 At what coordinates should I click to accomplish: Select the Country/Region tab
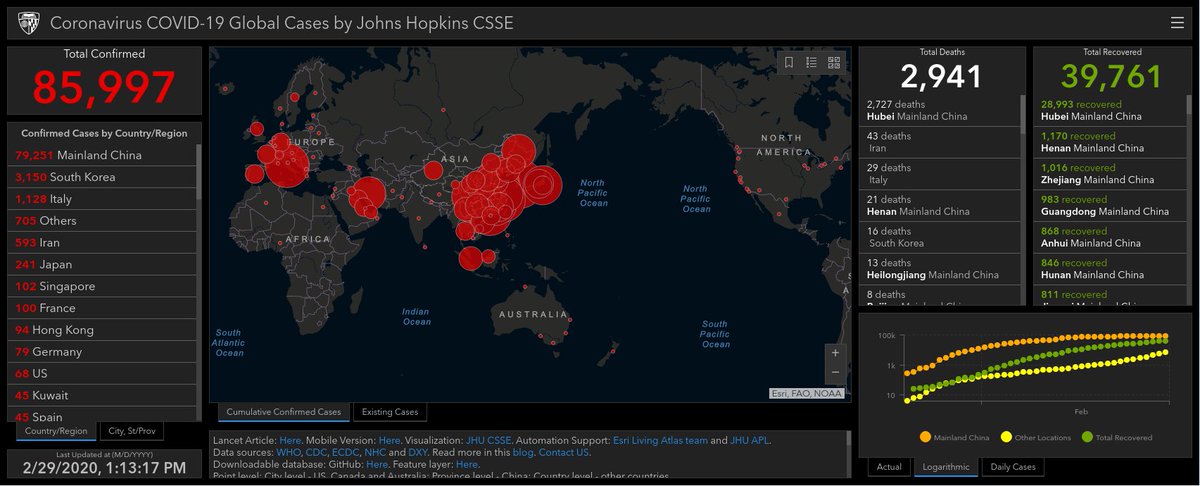(57, 432)
